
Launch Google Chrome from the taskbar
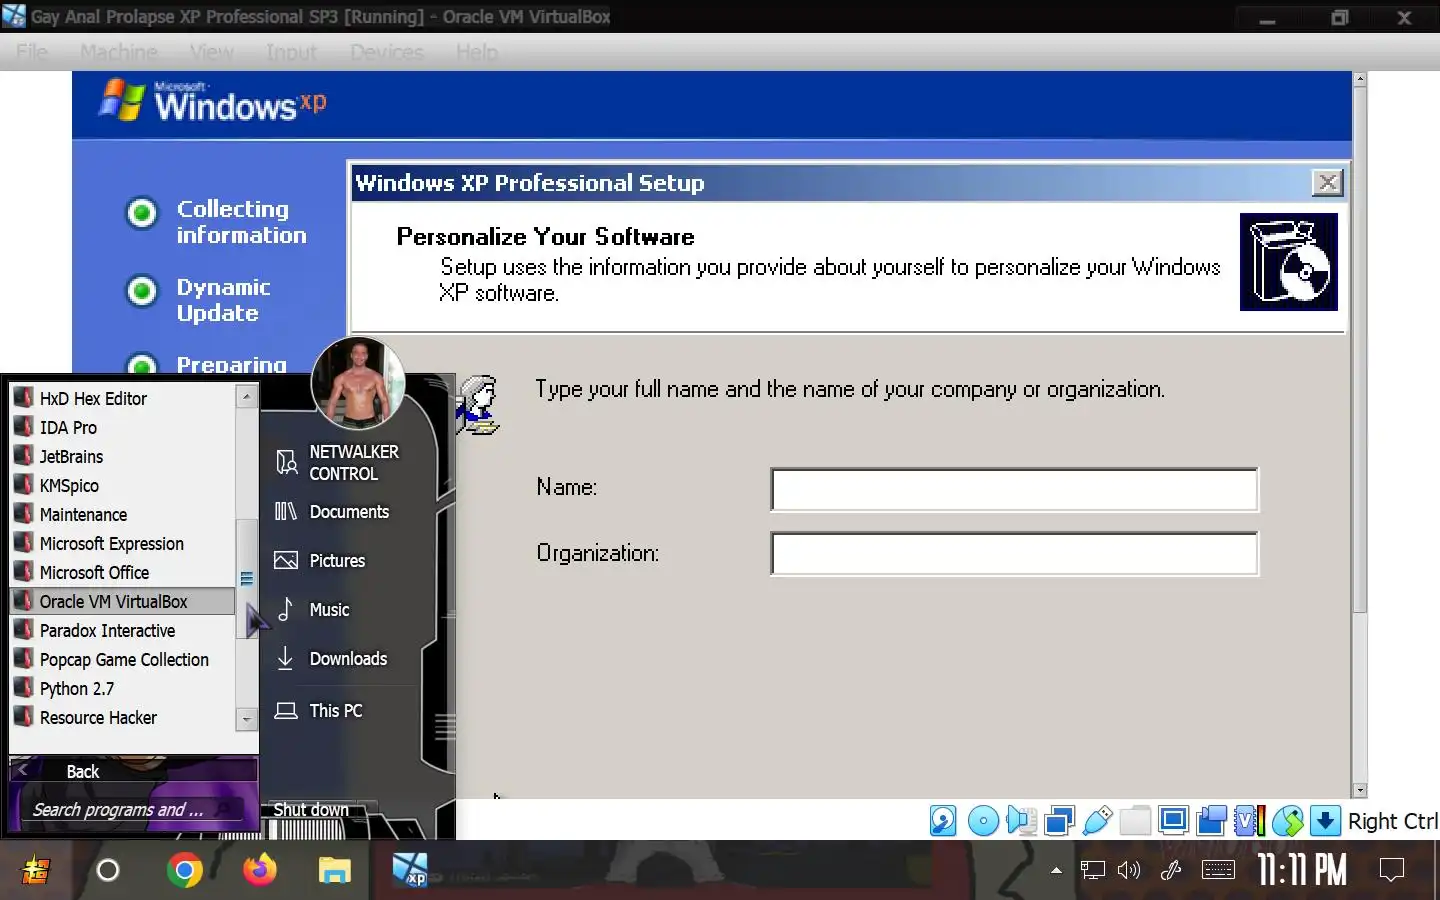[184, 870]
